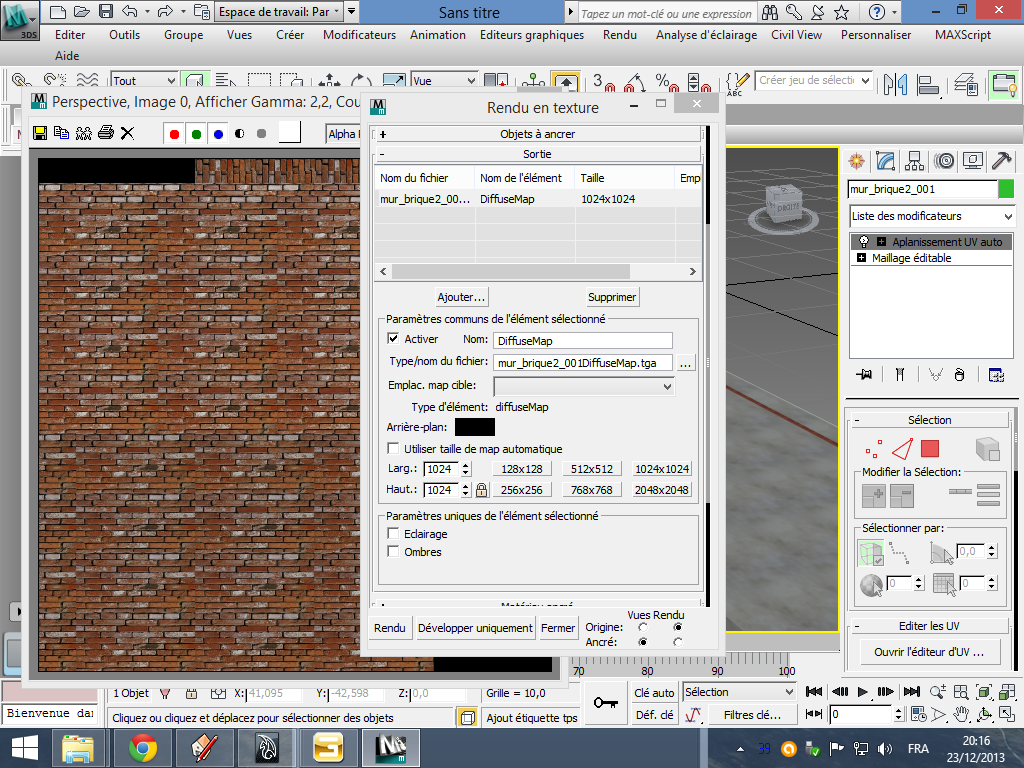This screenshot has height=768, width=1024.
Task: Open the Utilities hammer tab
Action: (x=1001, y=161)
